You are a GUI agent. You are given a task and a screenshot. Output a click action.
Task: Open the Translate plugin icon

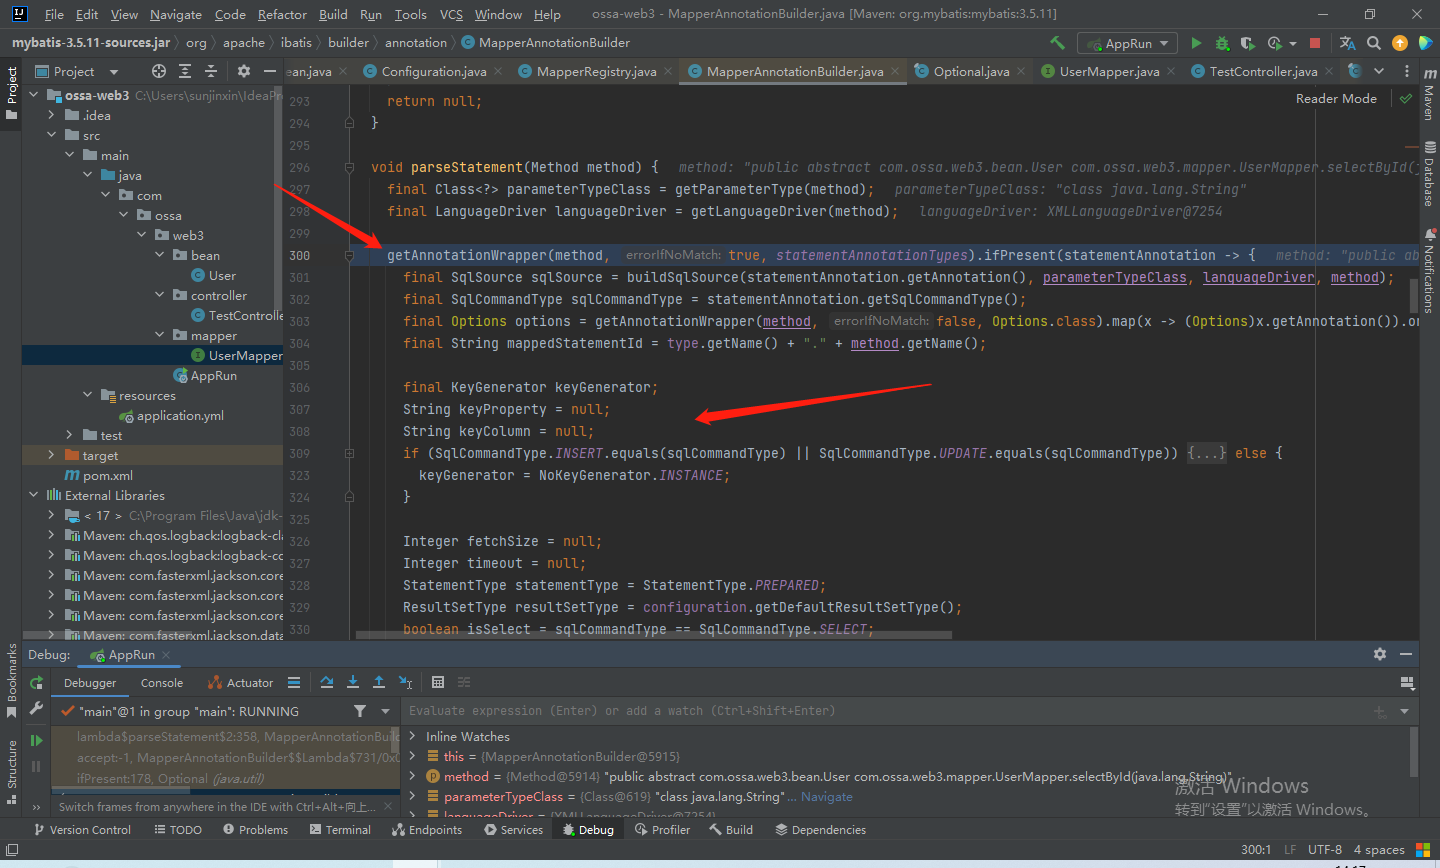1347,43
